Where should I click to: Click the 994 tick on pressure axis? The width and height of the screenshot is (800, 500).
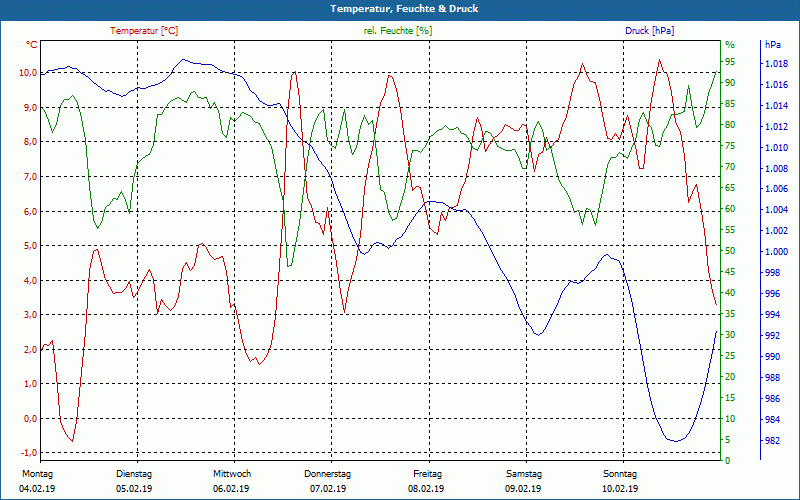[x=772, y=314]
